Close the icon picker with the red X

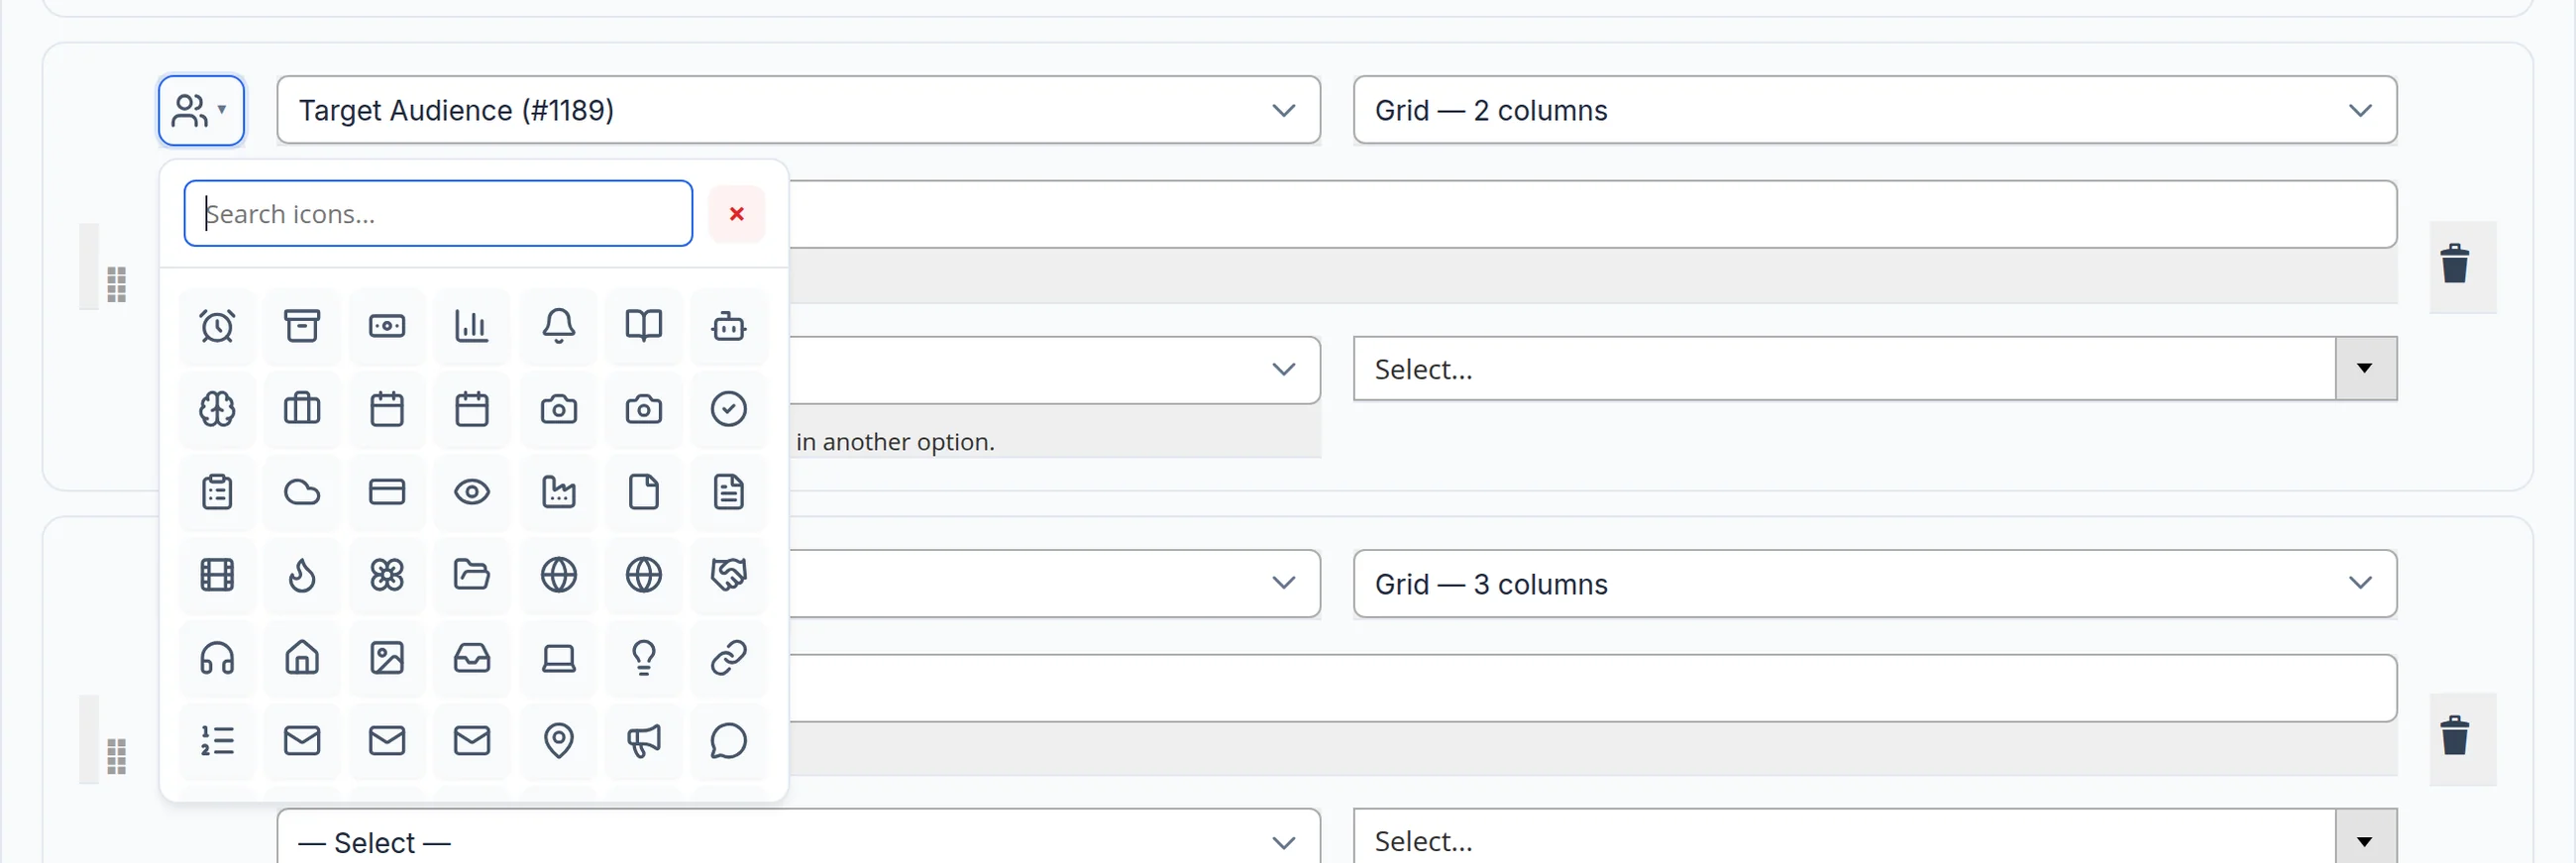click(x=737, y=214)
